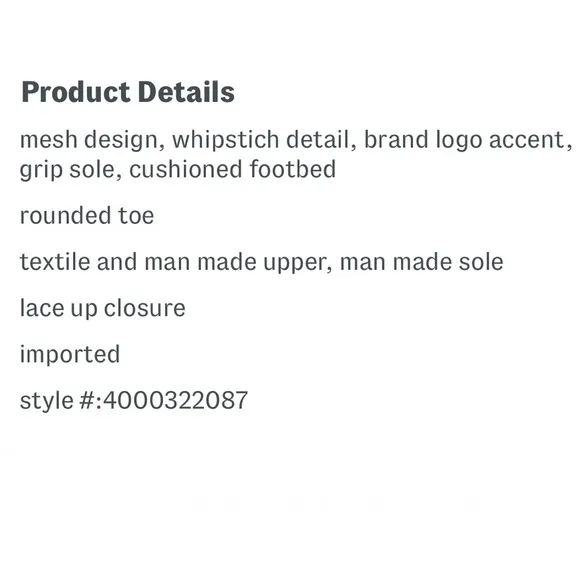Click the word "style" before the number
This screenshot has width=580, height=580.
click(x=46, y=402)
